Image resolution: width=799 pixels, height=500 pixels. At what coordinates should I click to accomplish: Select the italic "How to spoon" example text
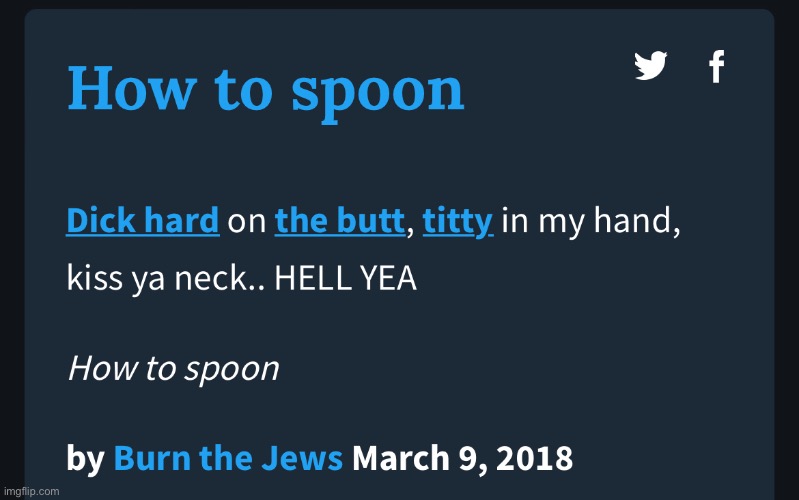(x=172, y=369)
